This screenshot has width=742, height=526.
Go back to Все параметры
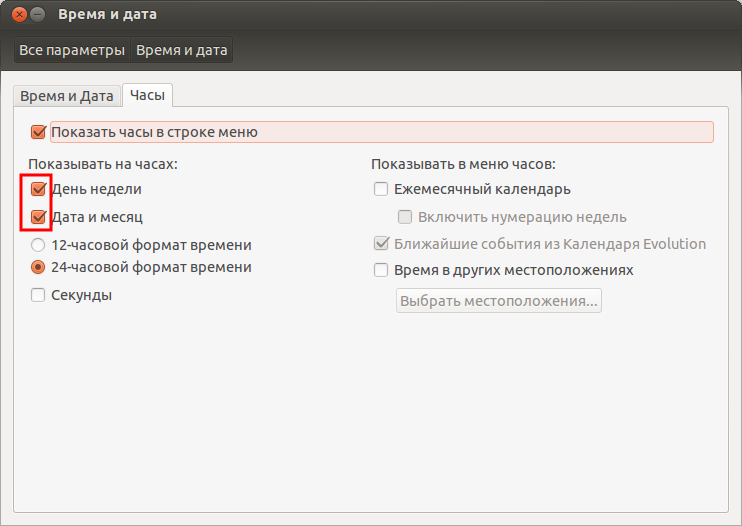72,50
